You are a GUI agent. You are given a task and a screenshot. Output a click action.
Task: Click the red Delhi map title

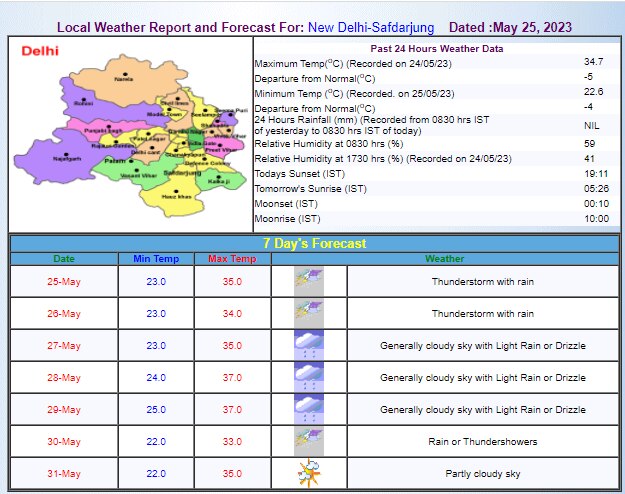[40, 51]
